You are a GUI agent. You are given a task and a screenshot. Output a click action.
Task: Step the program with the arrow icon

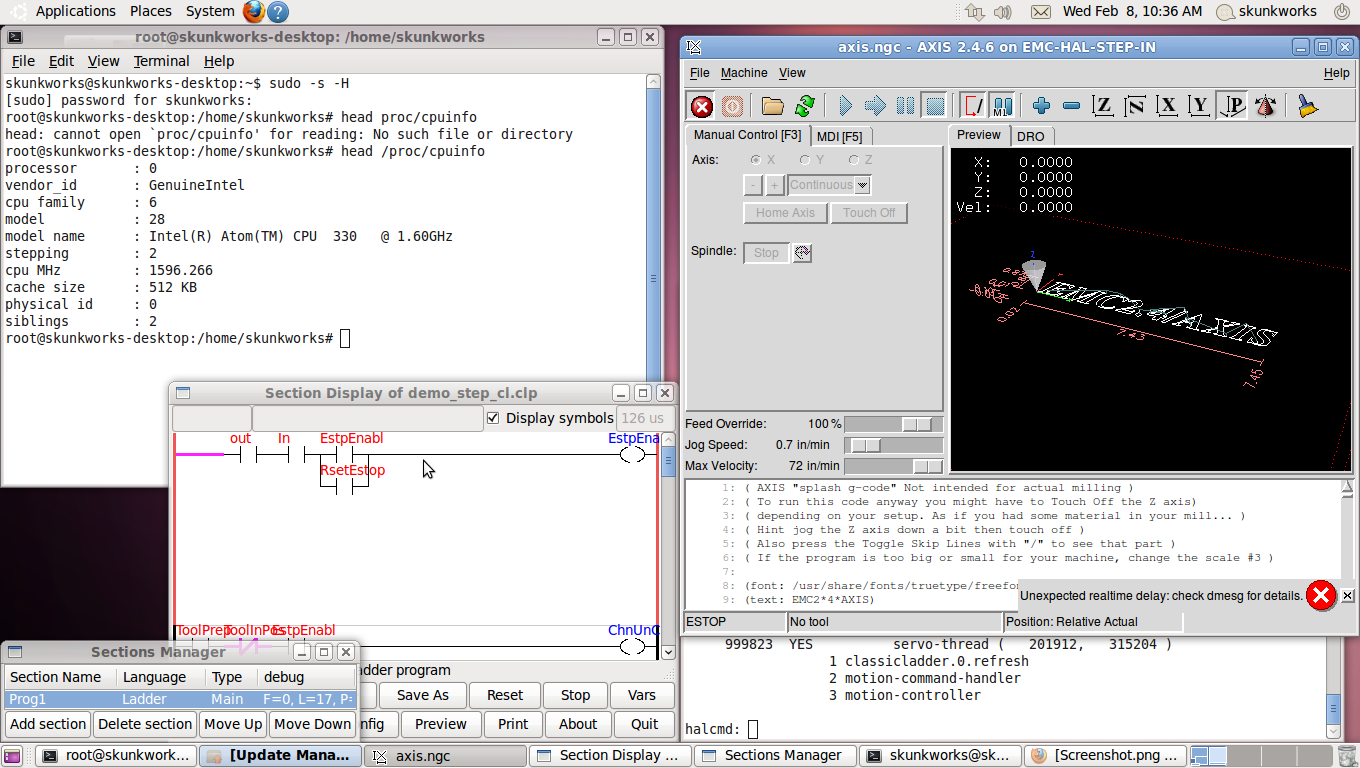(x=875, y=106)
